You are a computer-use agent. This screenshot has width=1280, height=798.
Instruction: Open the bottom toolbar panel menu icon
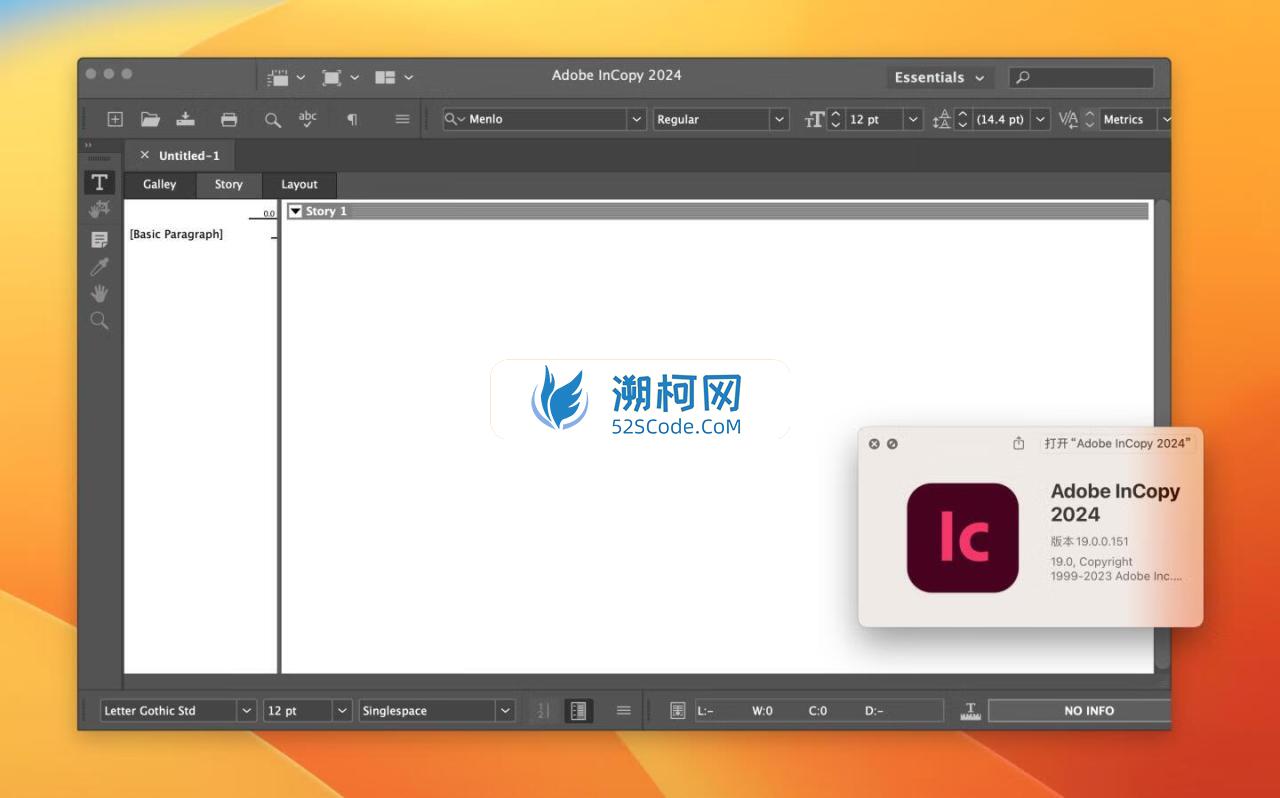[x=624, y=711]
